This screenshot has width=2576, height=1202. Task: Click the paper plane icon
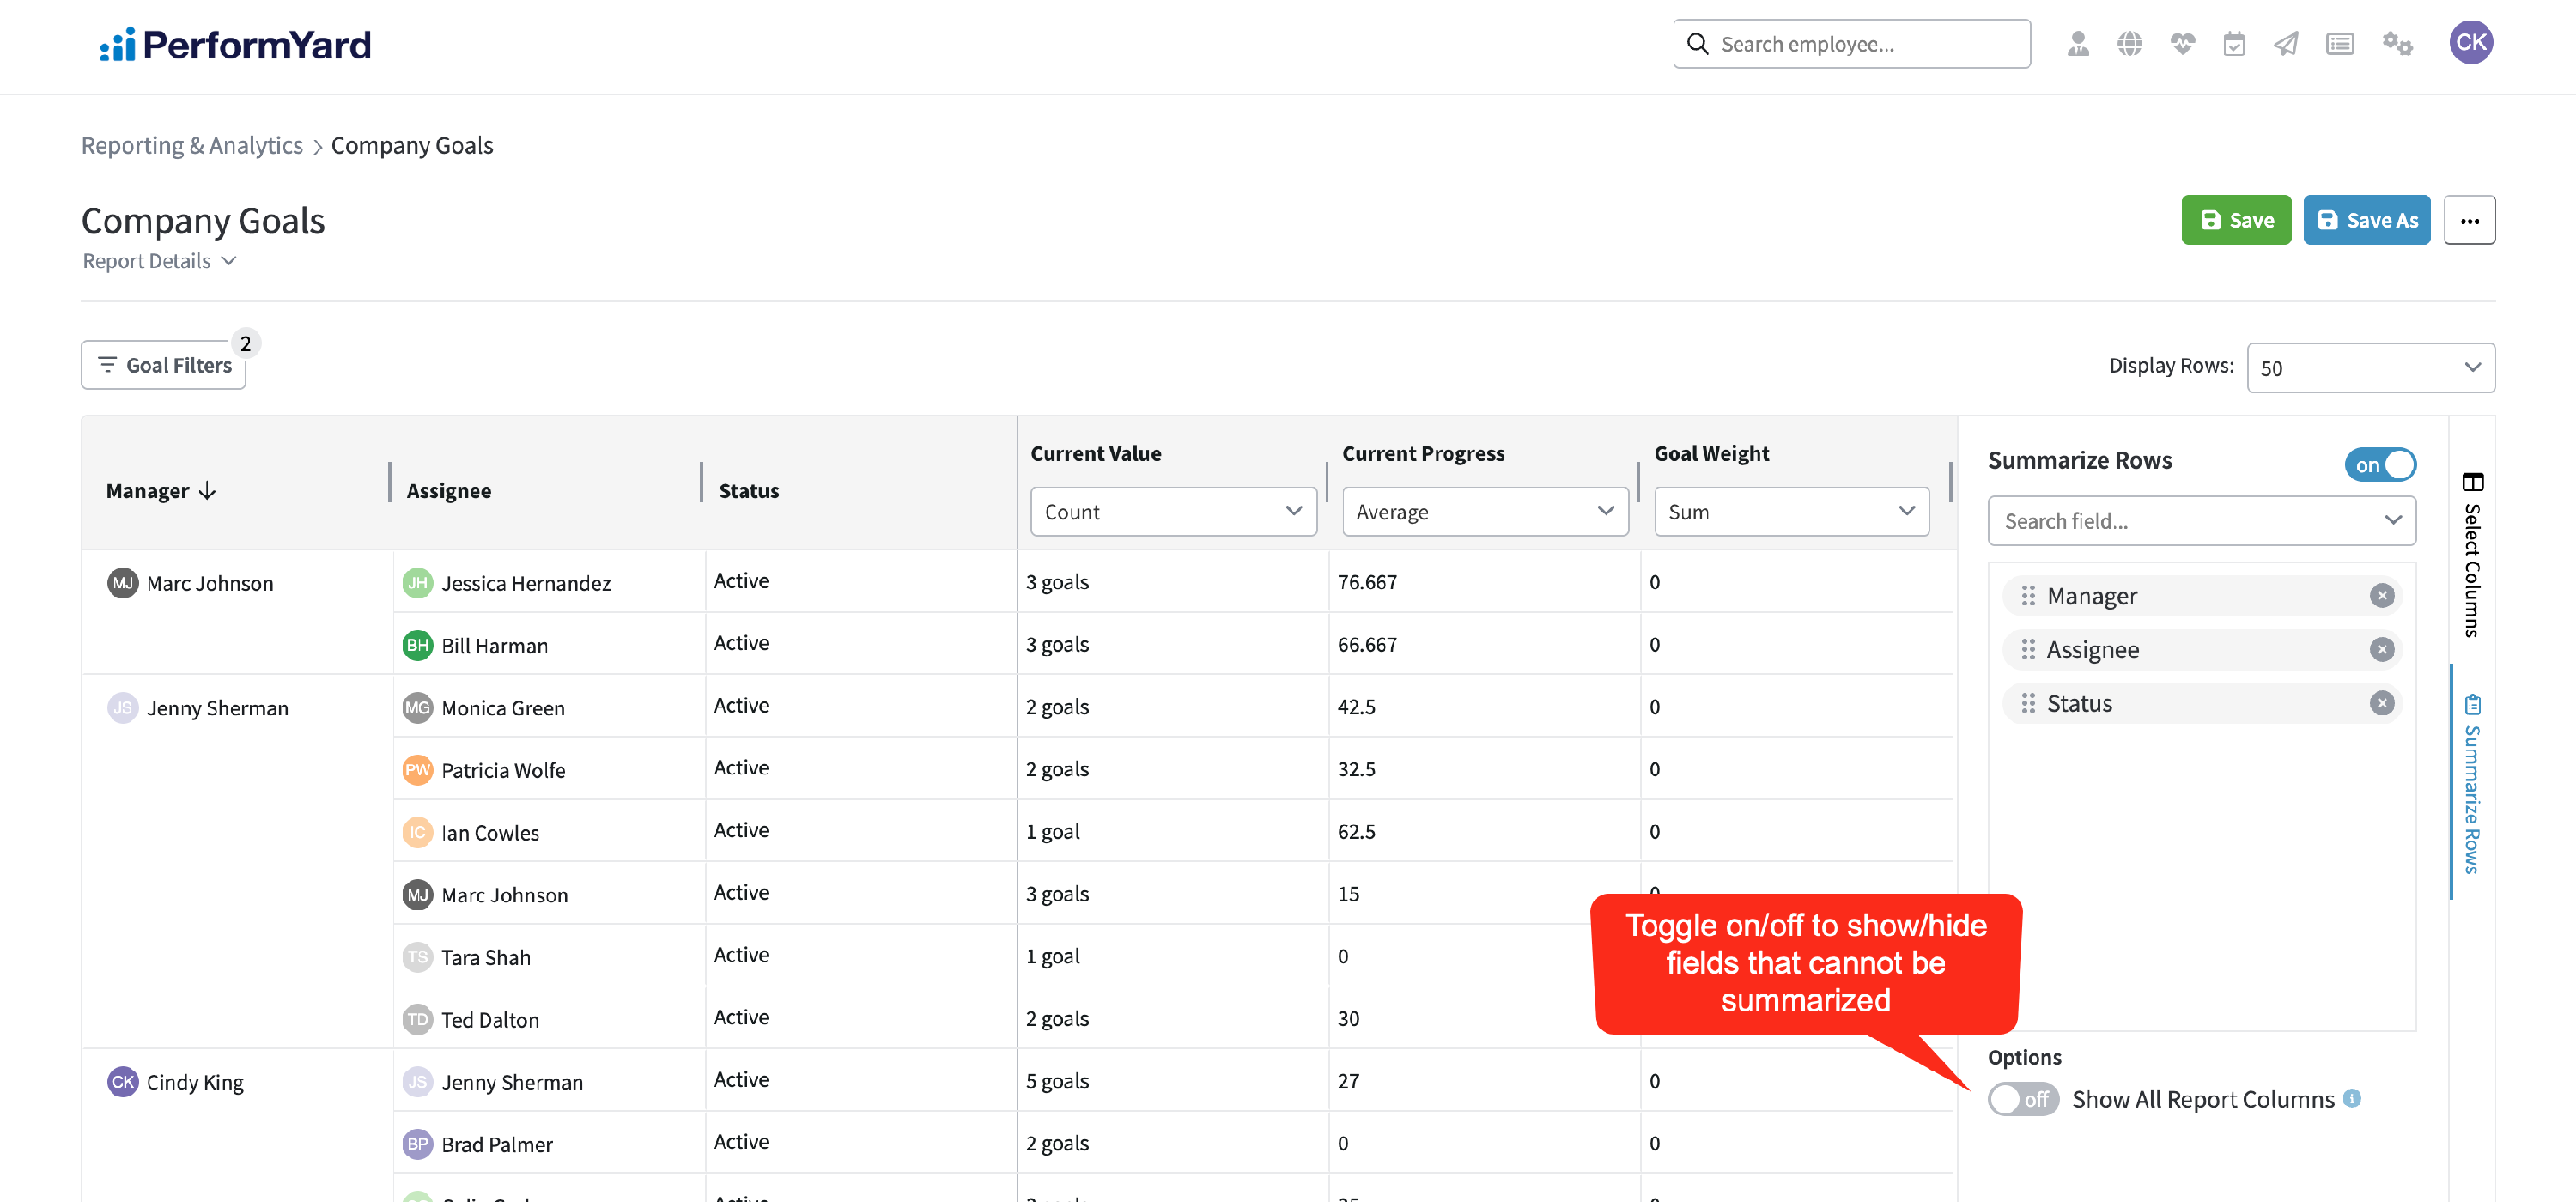click(2286, 44)
